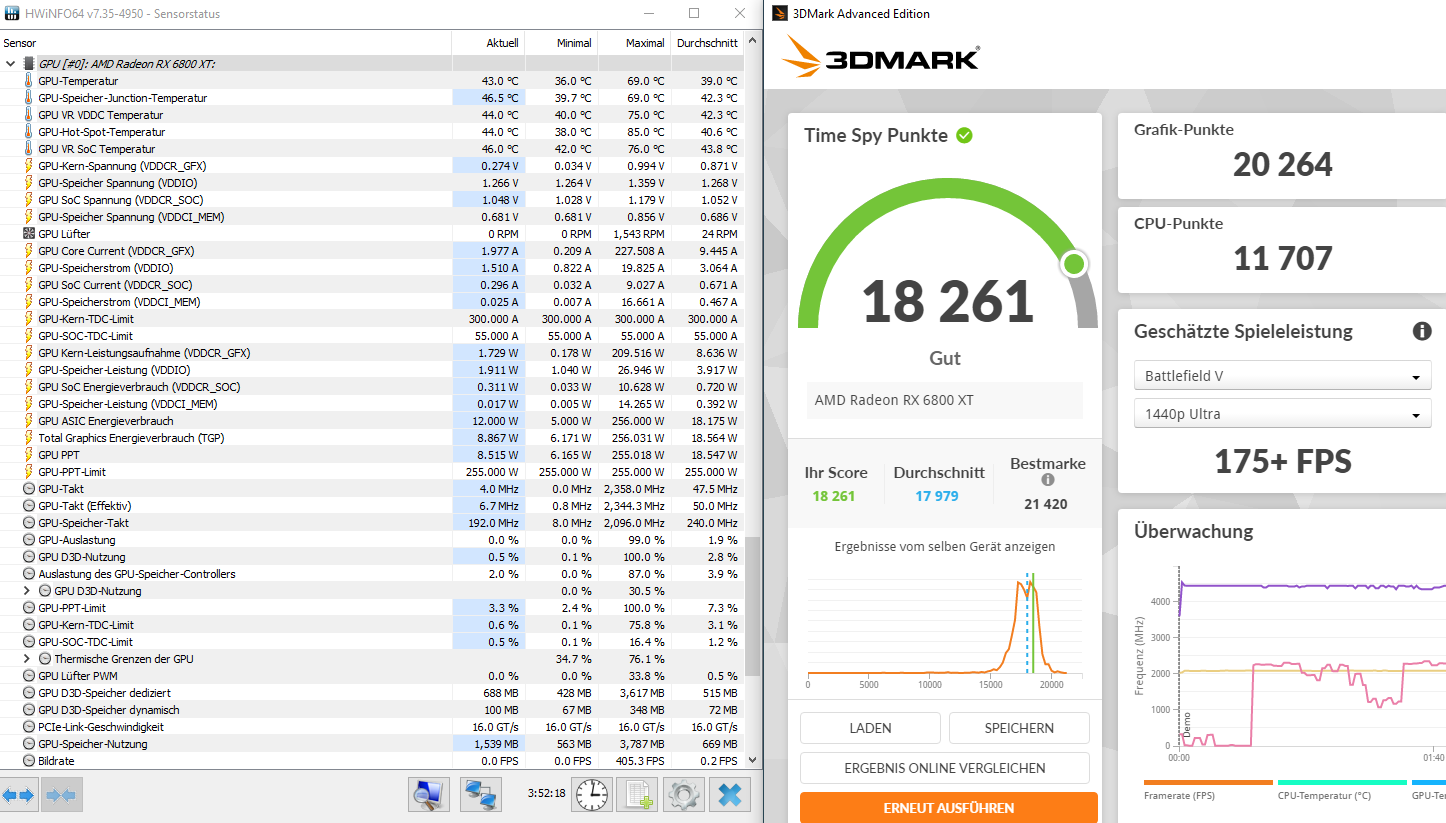Click the Minimal column header
Image resolution: width=1446 pixels, height=823 pixels.
click(x=560, y=43)
